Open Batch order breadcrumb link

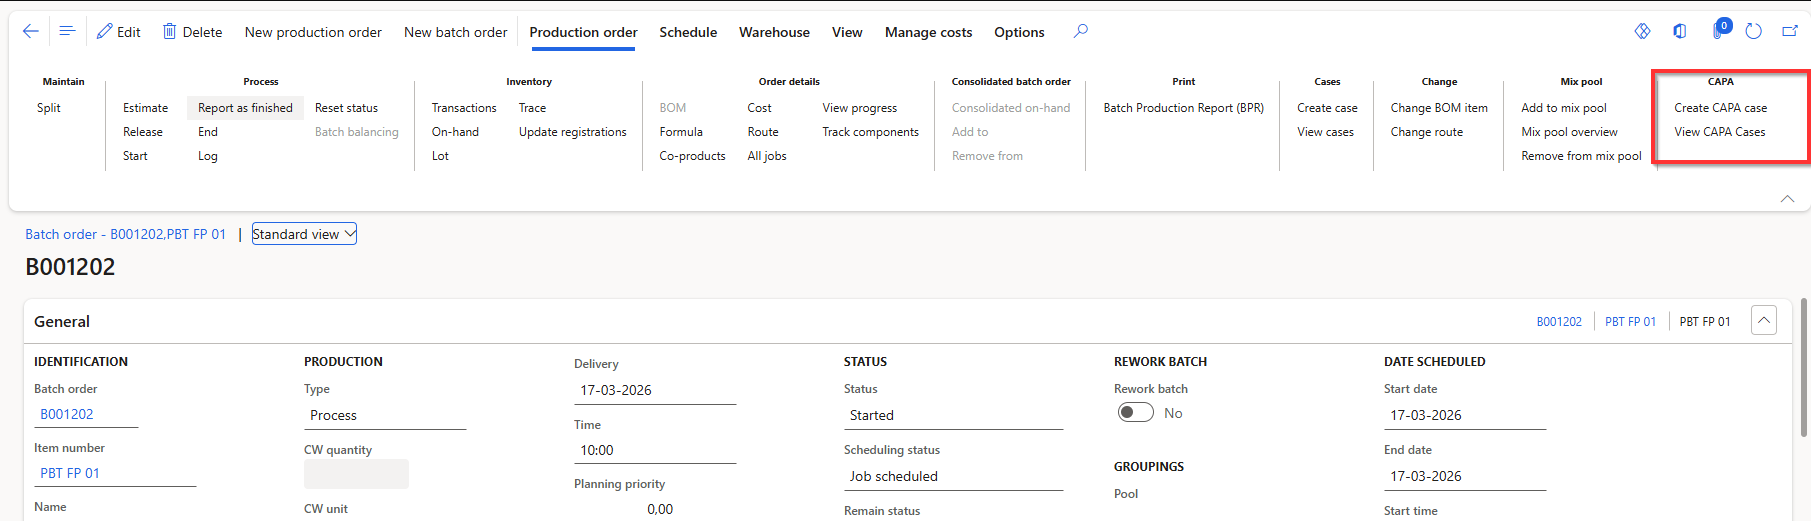pyautogui.click(x=125, y=234)
